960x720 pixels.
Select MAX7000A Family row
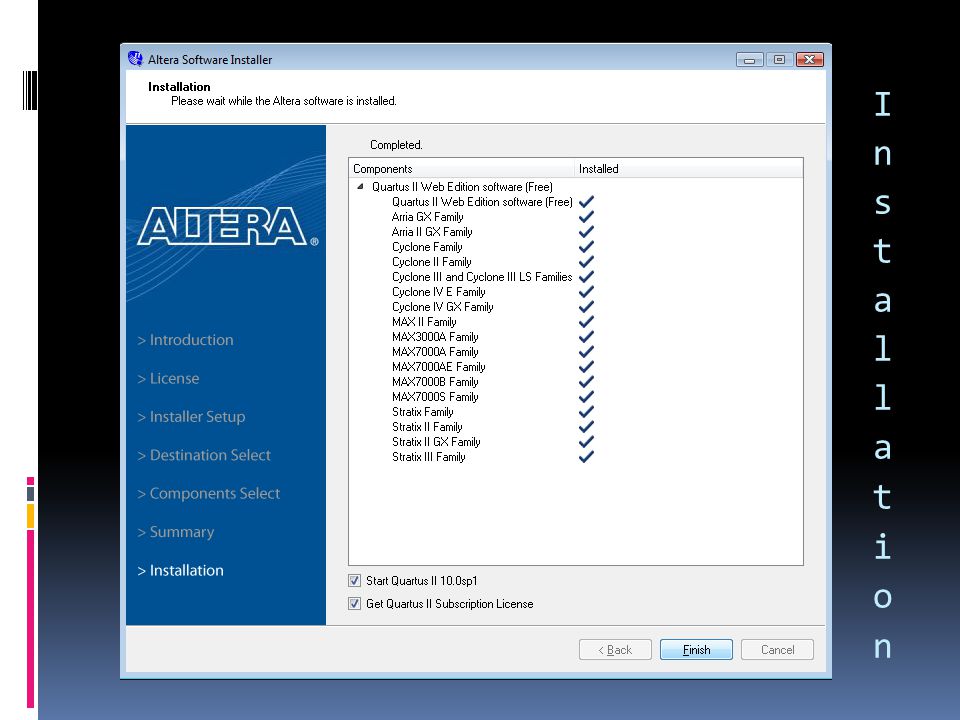click(435, 352)
